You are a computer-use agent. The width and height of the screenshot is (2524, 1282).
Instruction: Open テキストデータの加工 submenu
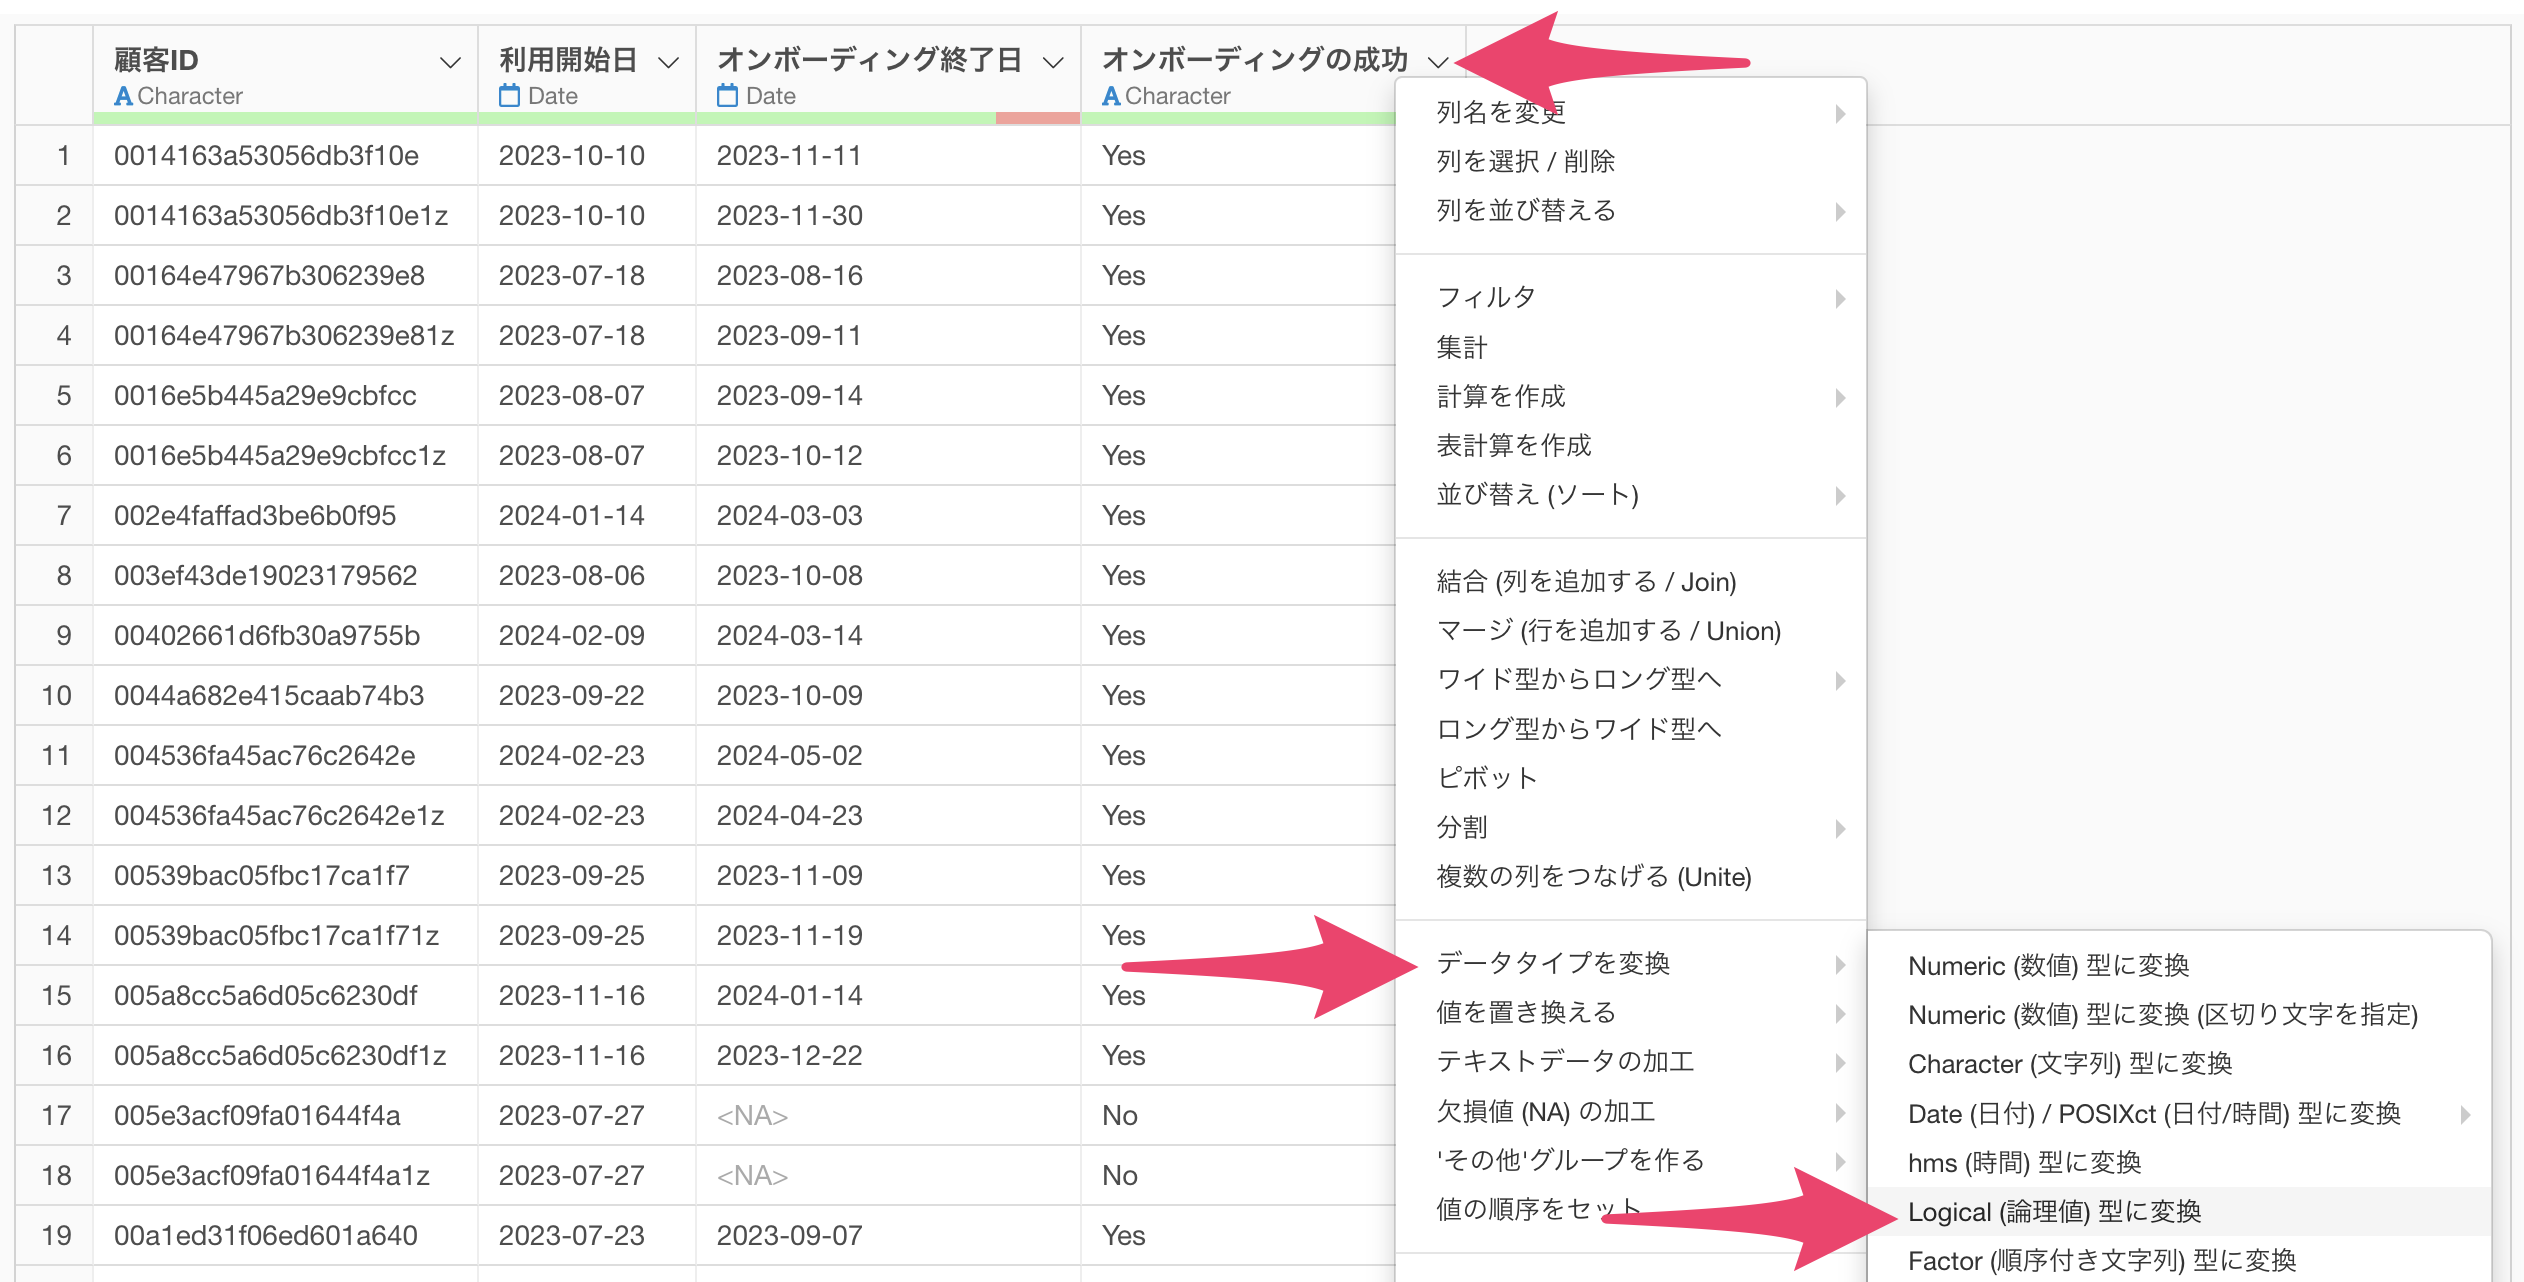click(x=1630, y=1061)
